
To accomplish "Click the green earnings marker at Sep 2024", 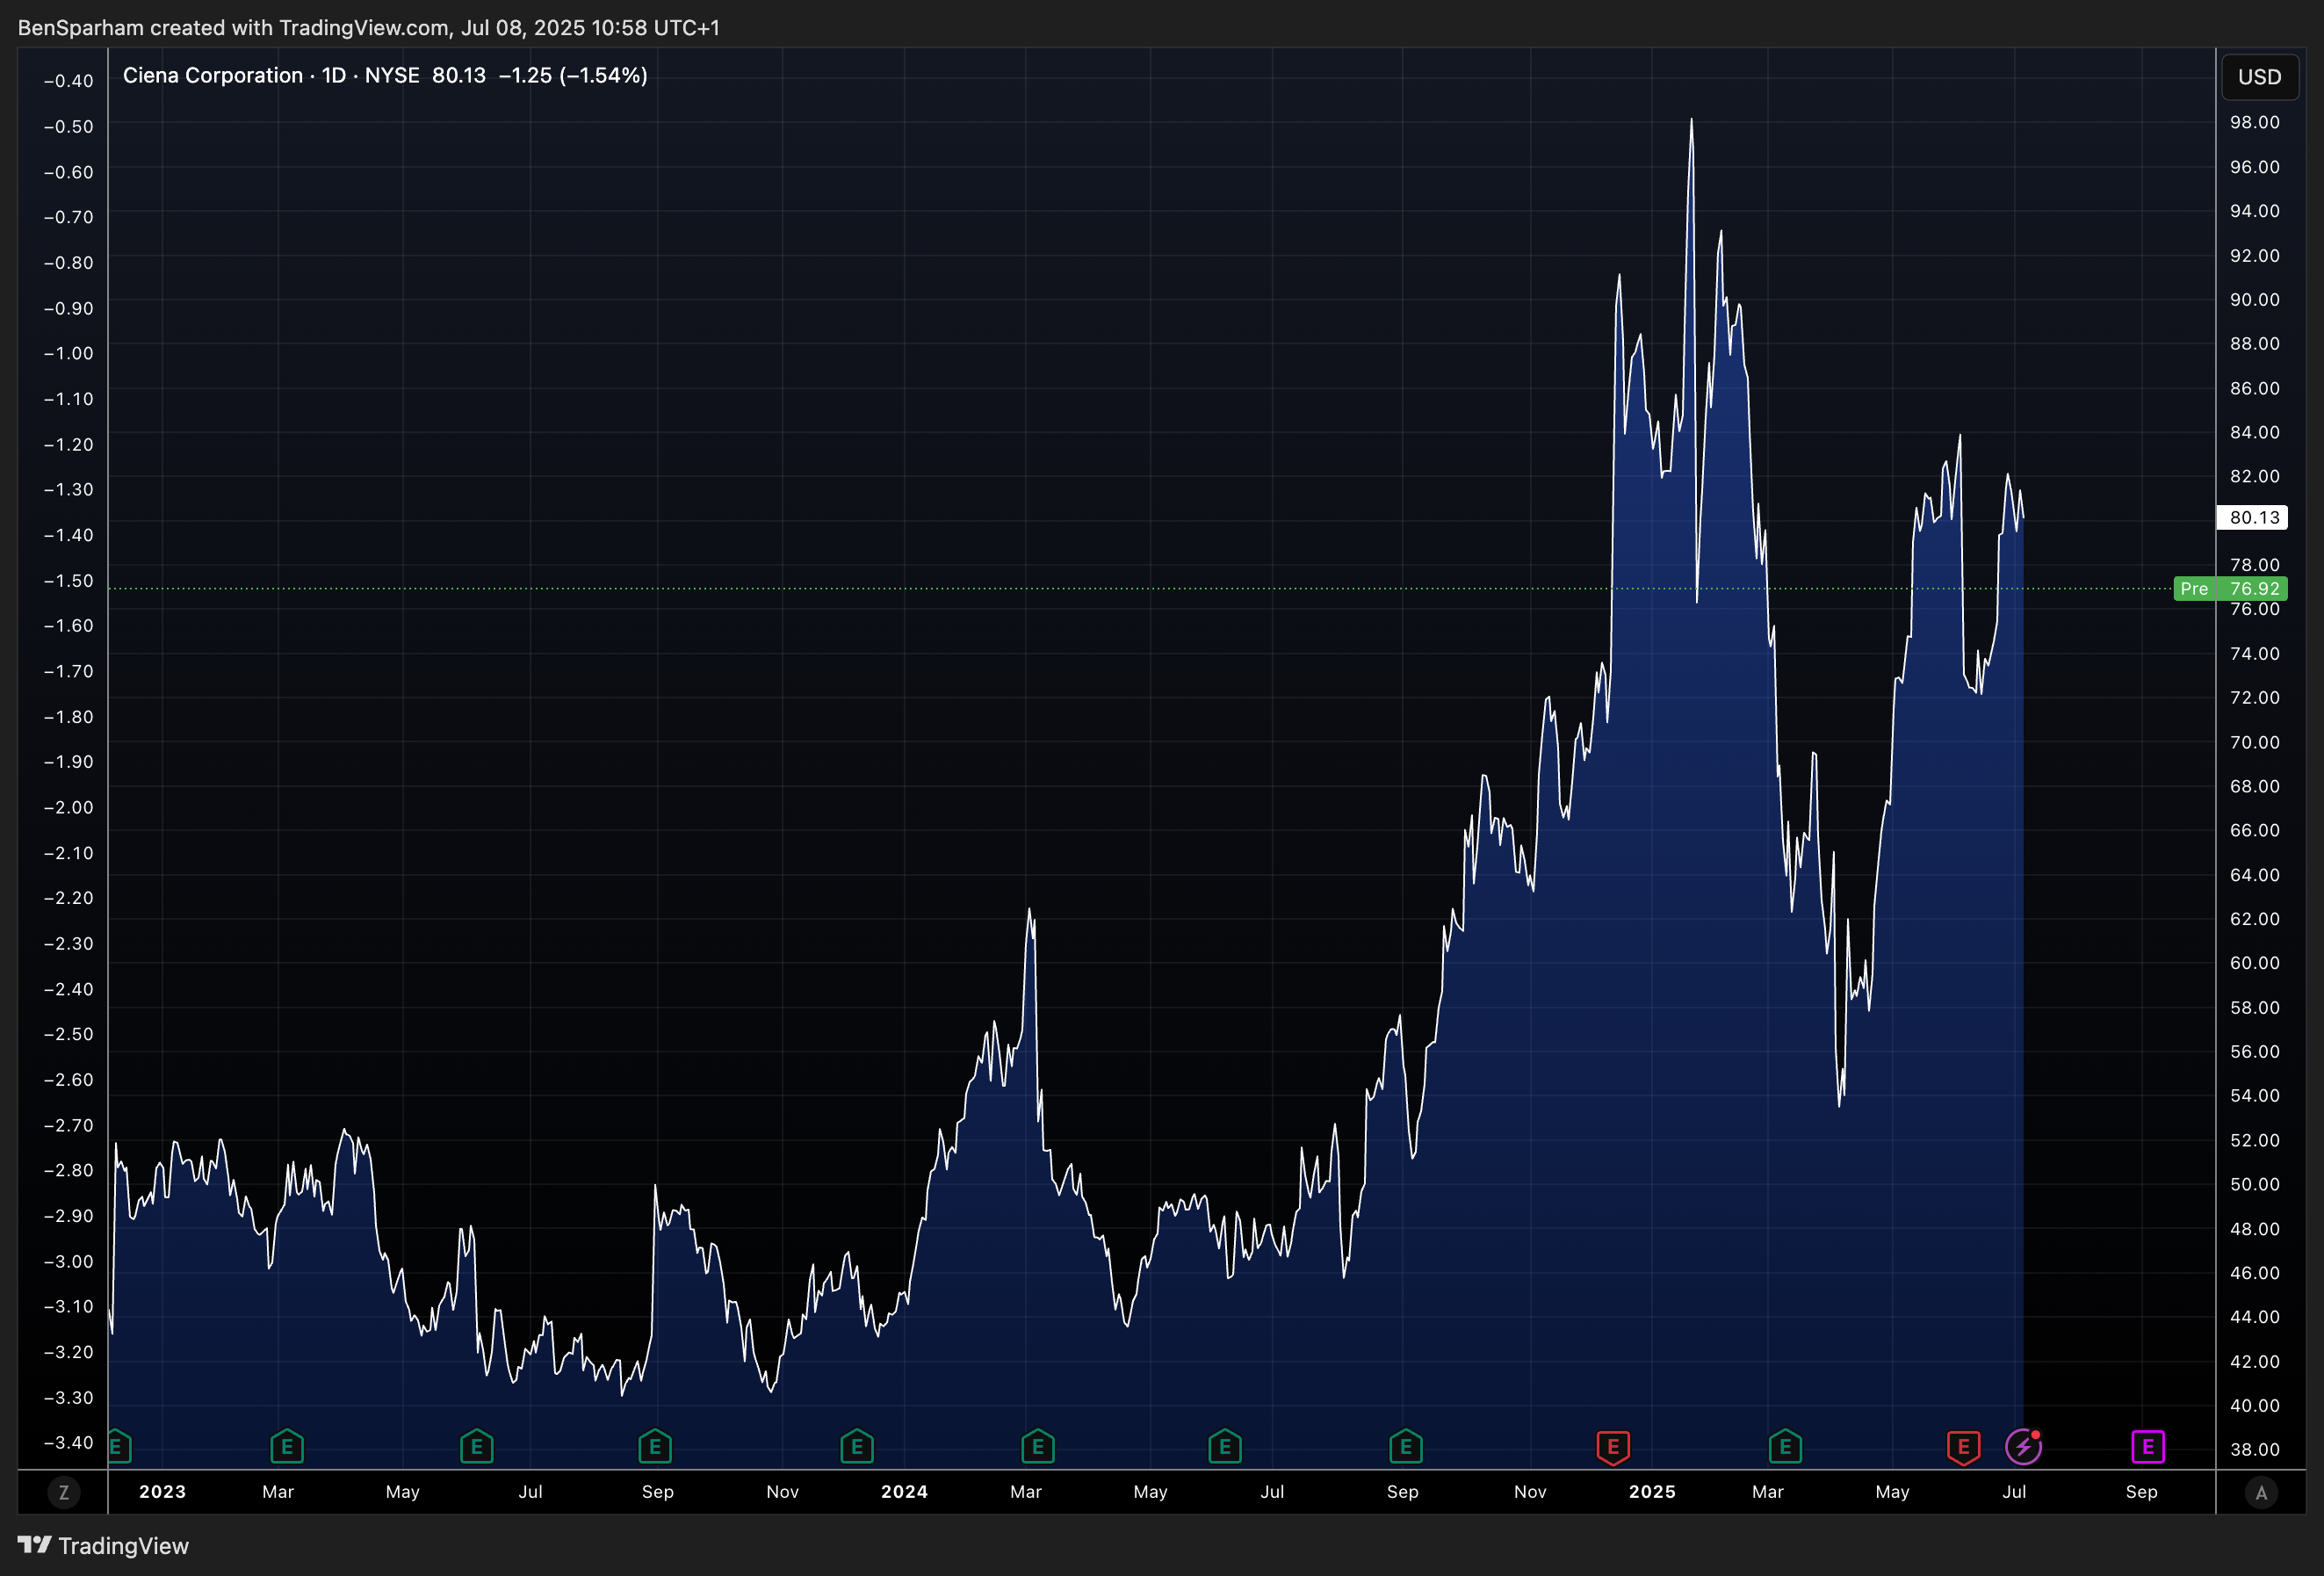I will tap(1406, 1446).
